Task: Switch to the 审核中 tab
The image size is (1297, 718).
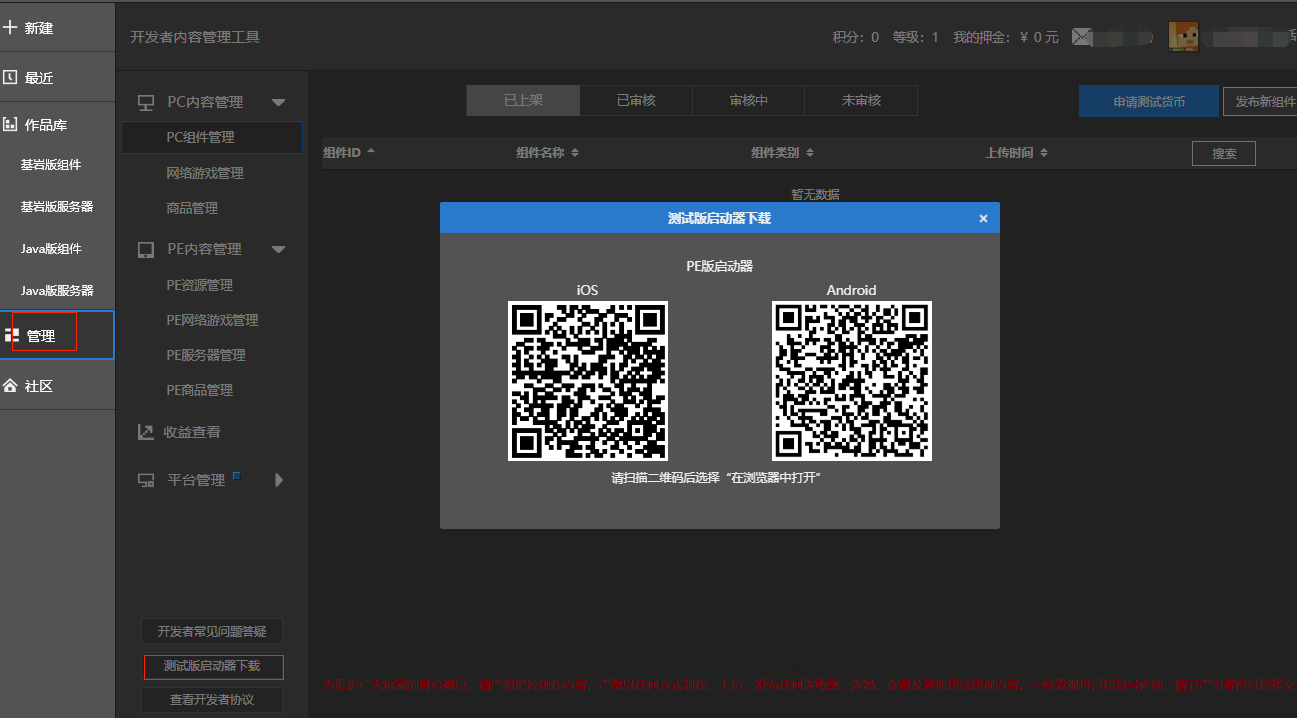Action: tap(749, 100)
